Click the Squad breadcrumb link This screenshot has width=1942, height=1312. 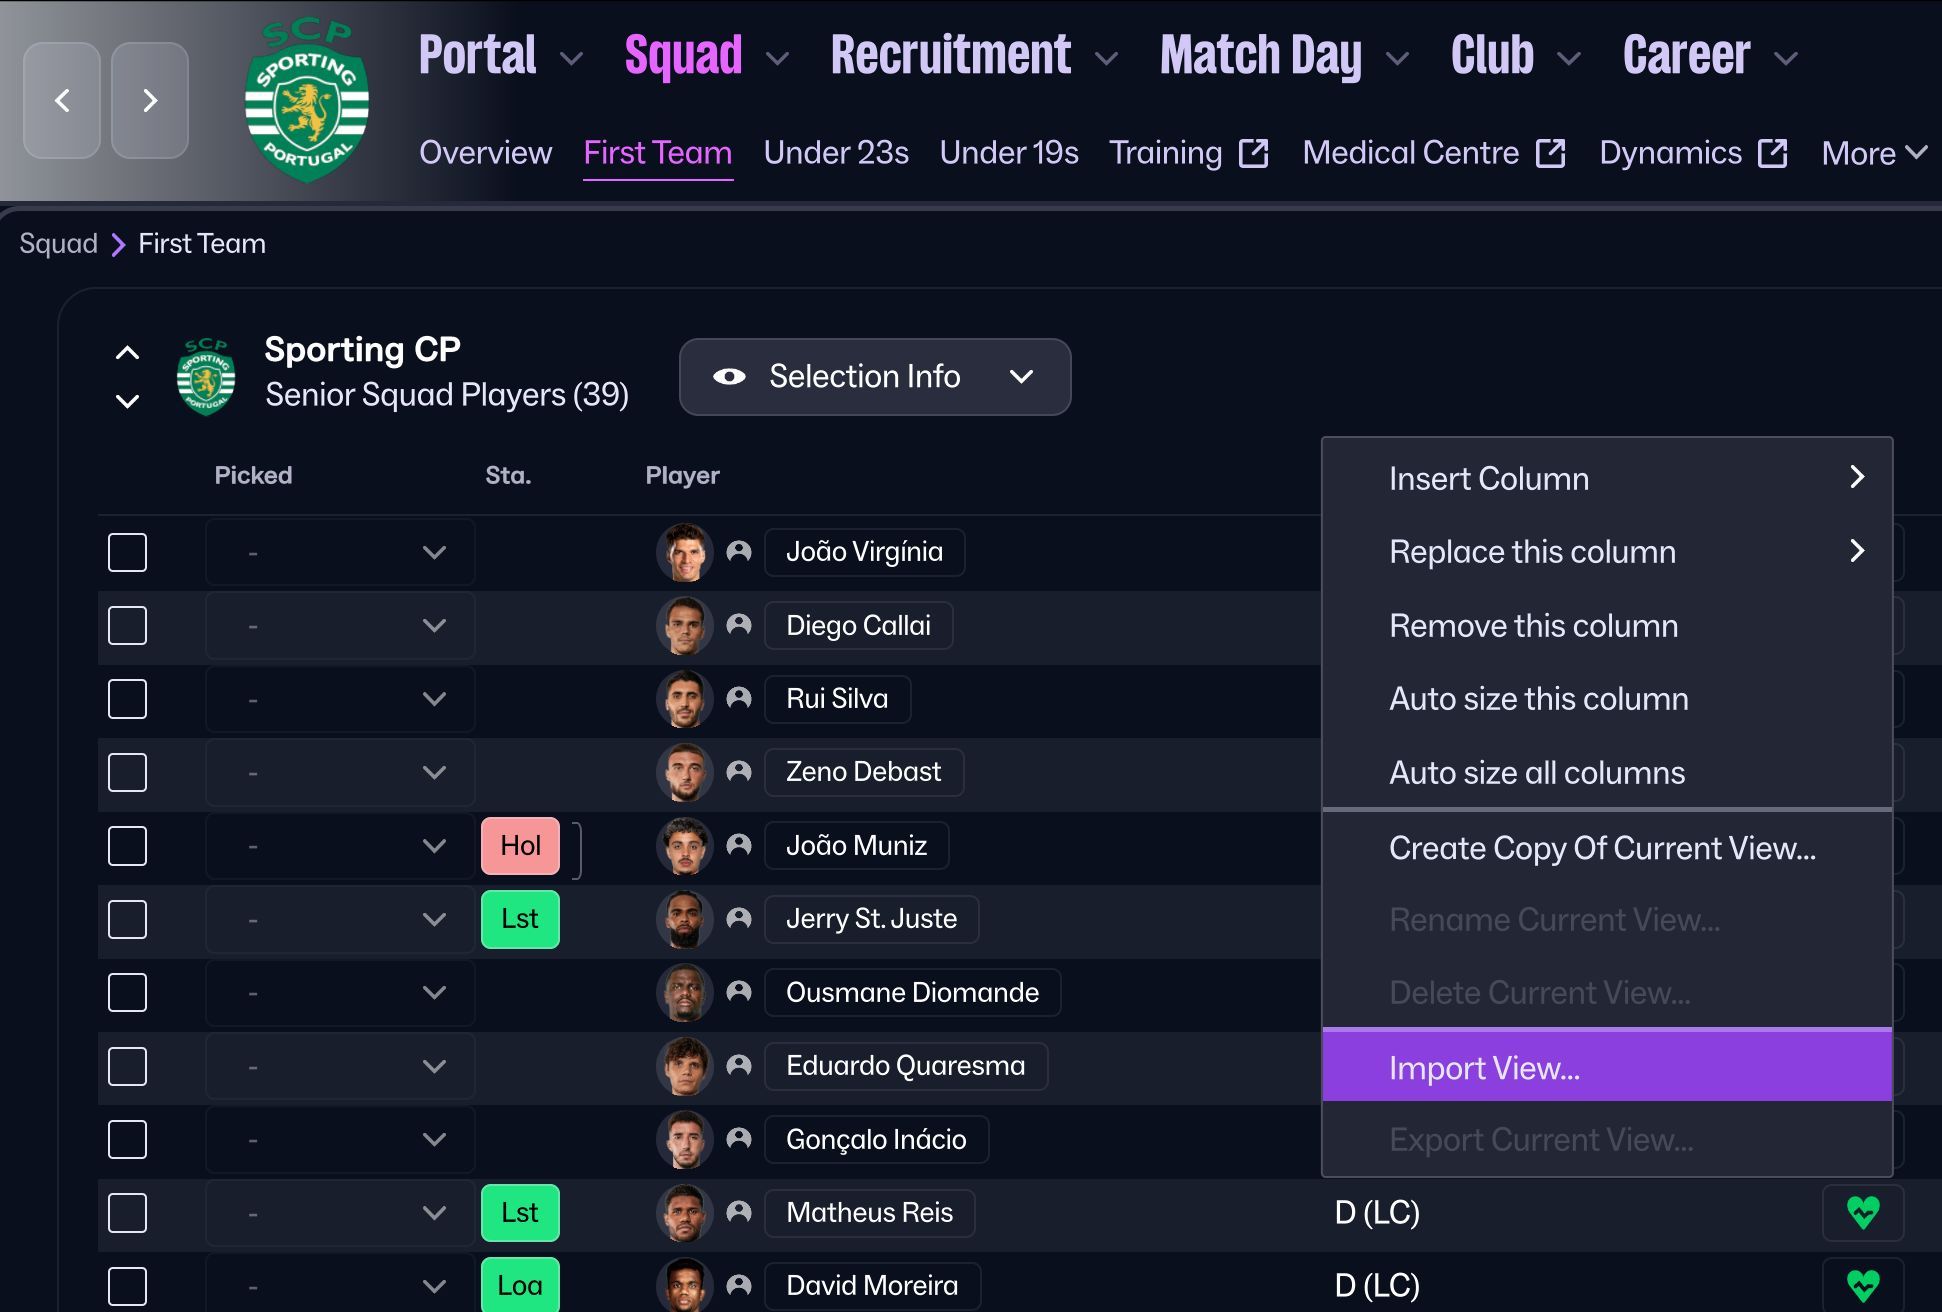pyautogui.click(x=58, y=244)
